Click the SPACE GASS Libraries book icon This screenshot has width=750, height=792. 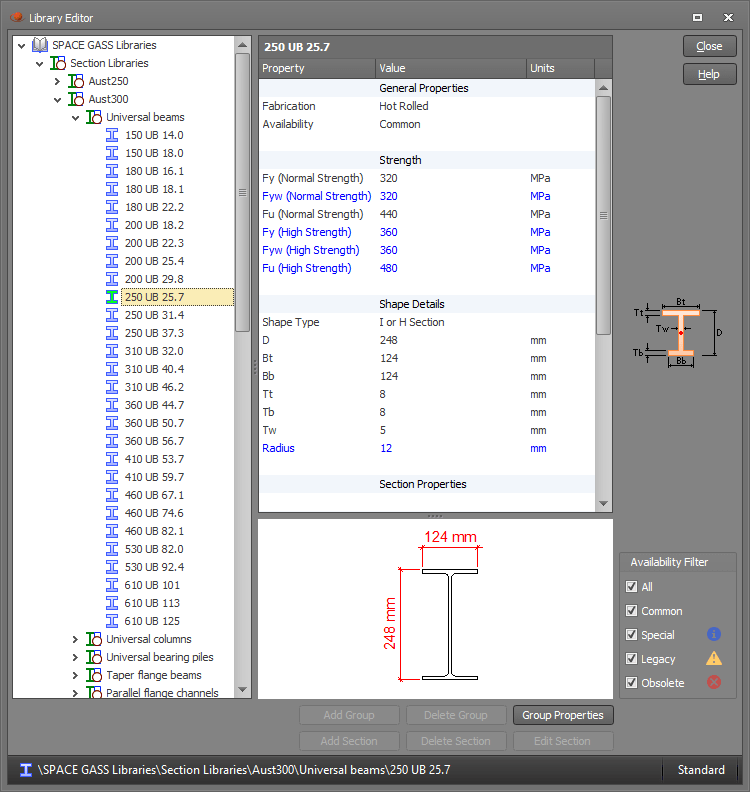[x=40, y=45]
